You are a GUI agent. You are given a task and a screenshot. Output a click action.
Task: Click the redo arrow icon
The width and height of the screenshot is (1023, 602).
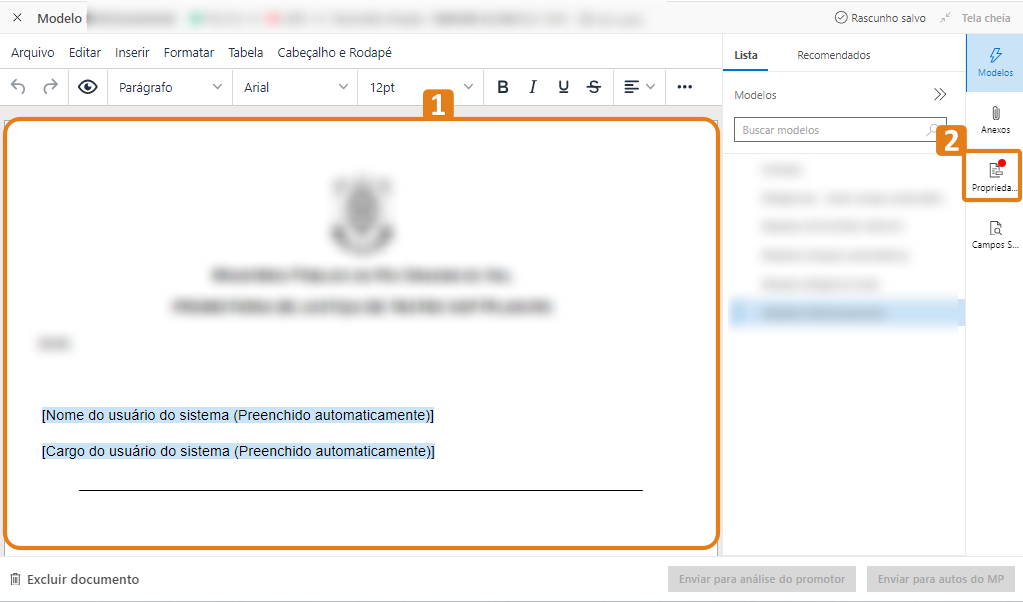pos(50,87)
